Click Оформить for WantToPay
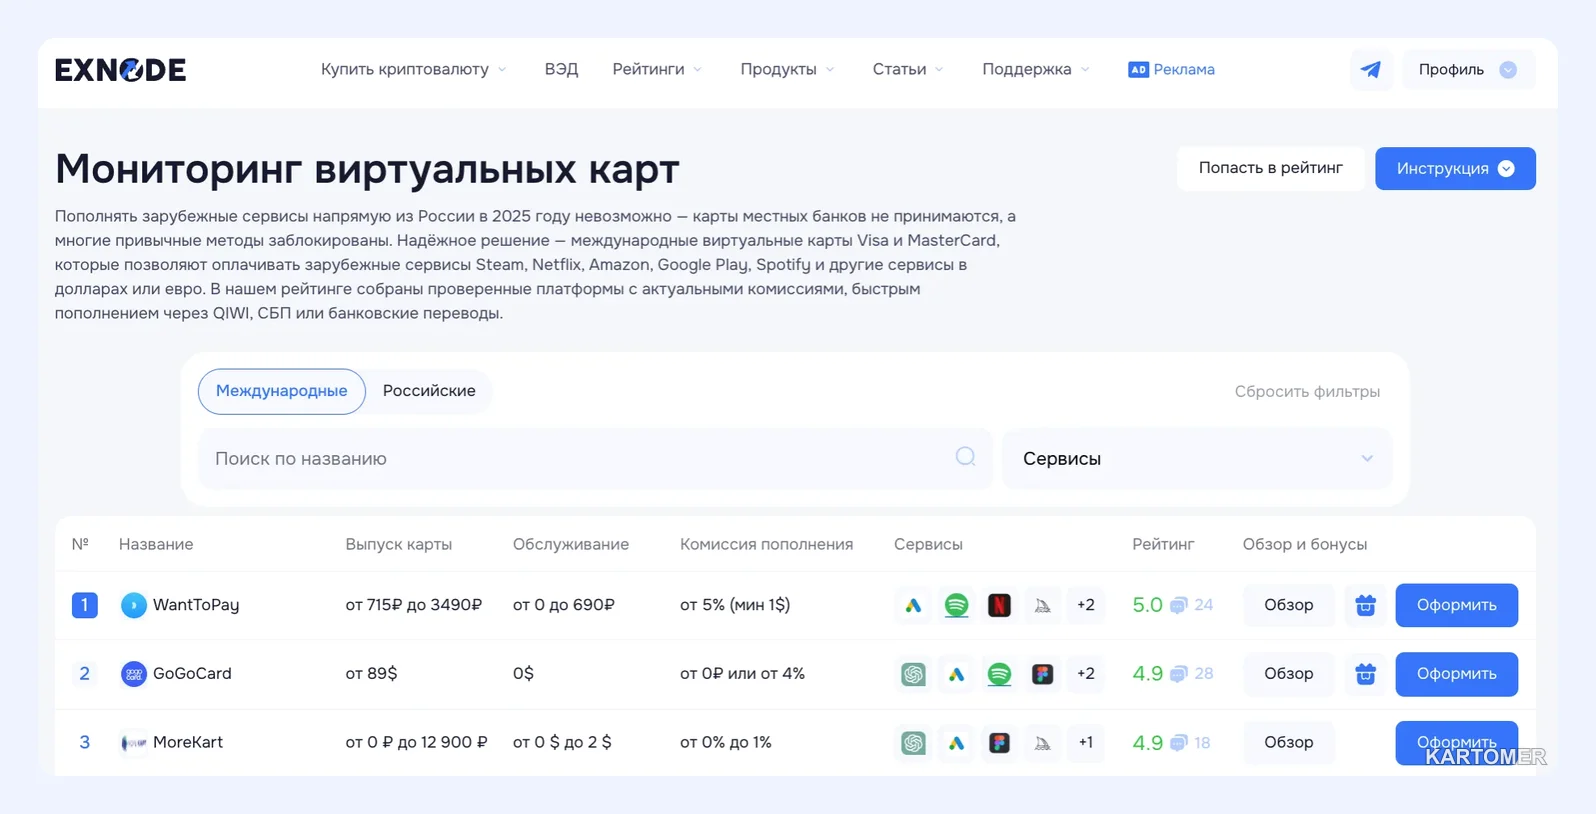 (1456, 605)
